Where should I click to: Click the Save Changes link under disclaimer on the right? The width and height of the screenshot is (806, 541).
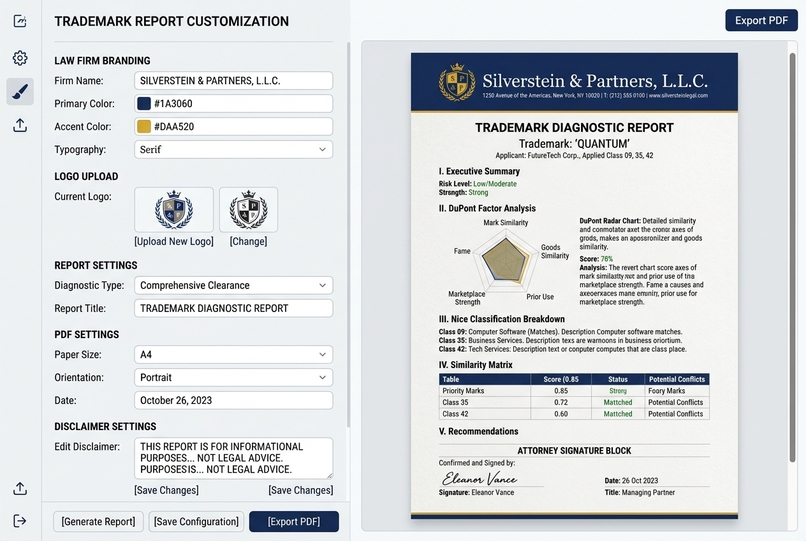pos(301,491)
